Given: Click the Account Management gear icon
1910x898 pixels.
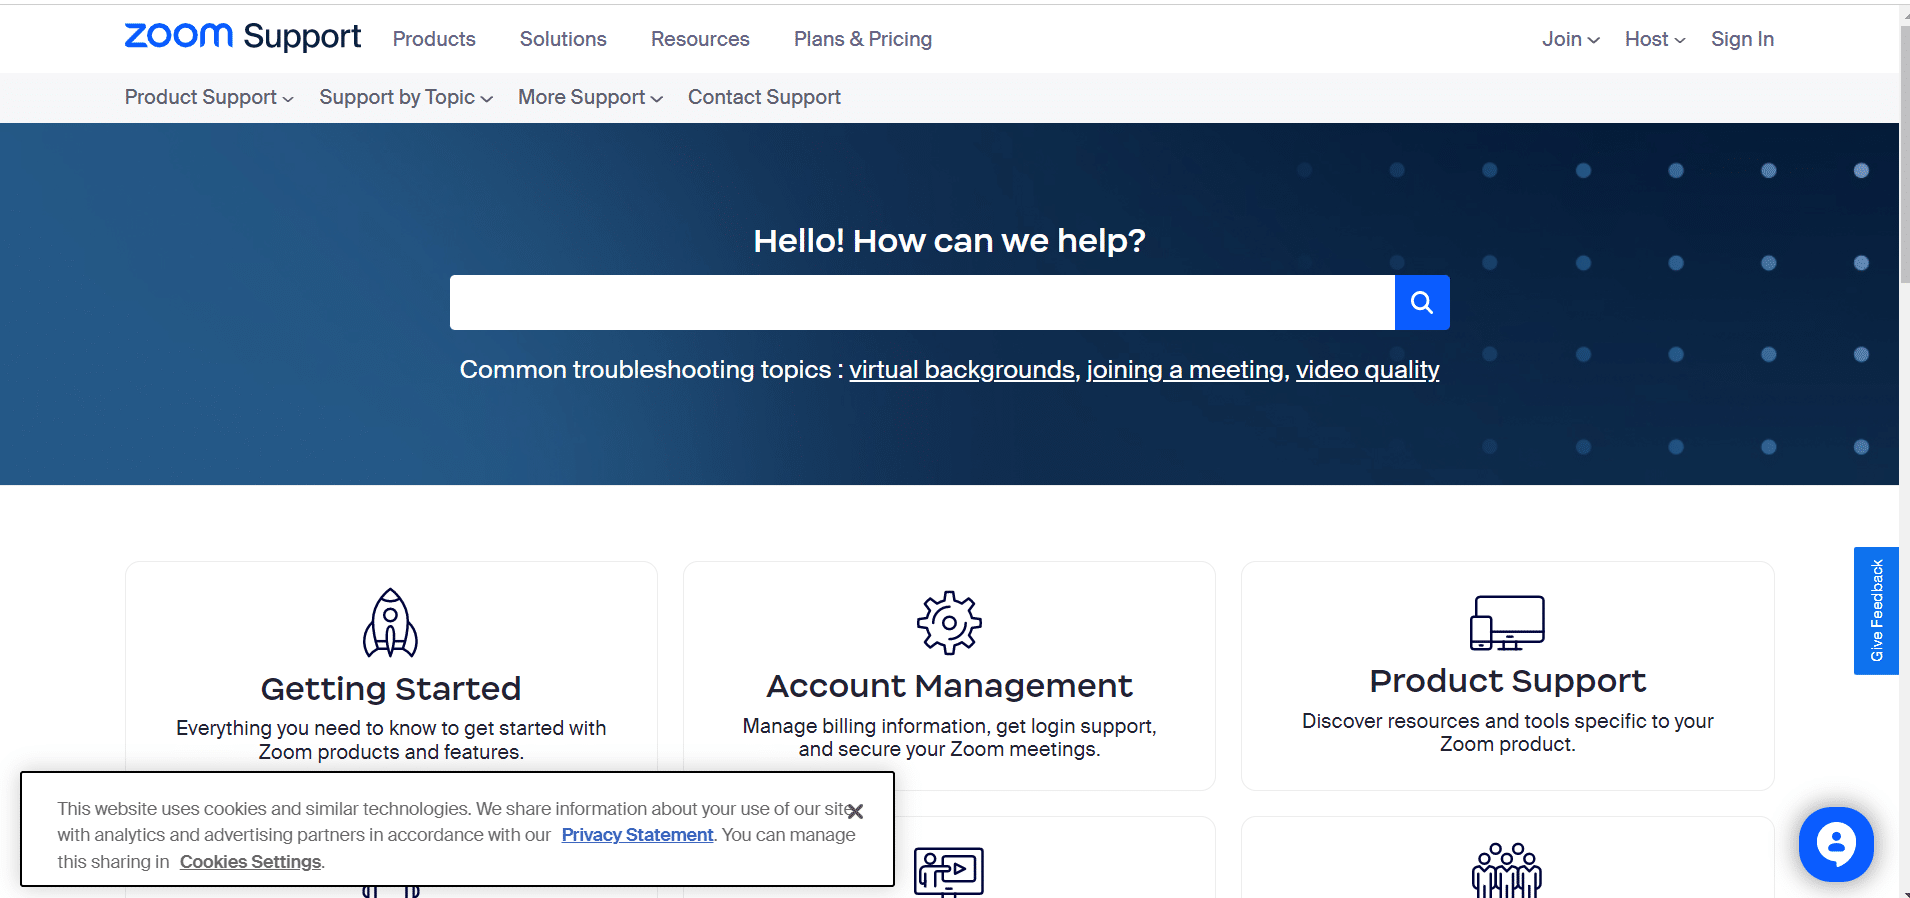Looking at the screenshot, I should click(949, 623).
